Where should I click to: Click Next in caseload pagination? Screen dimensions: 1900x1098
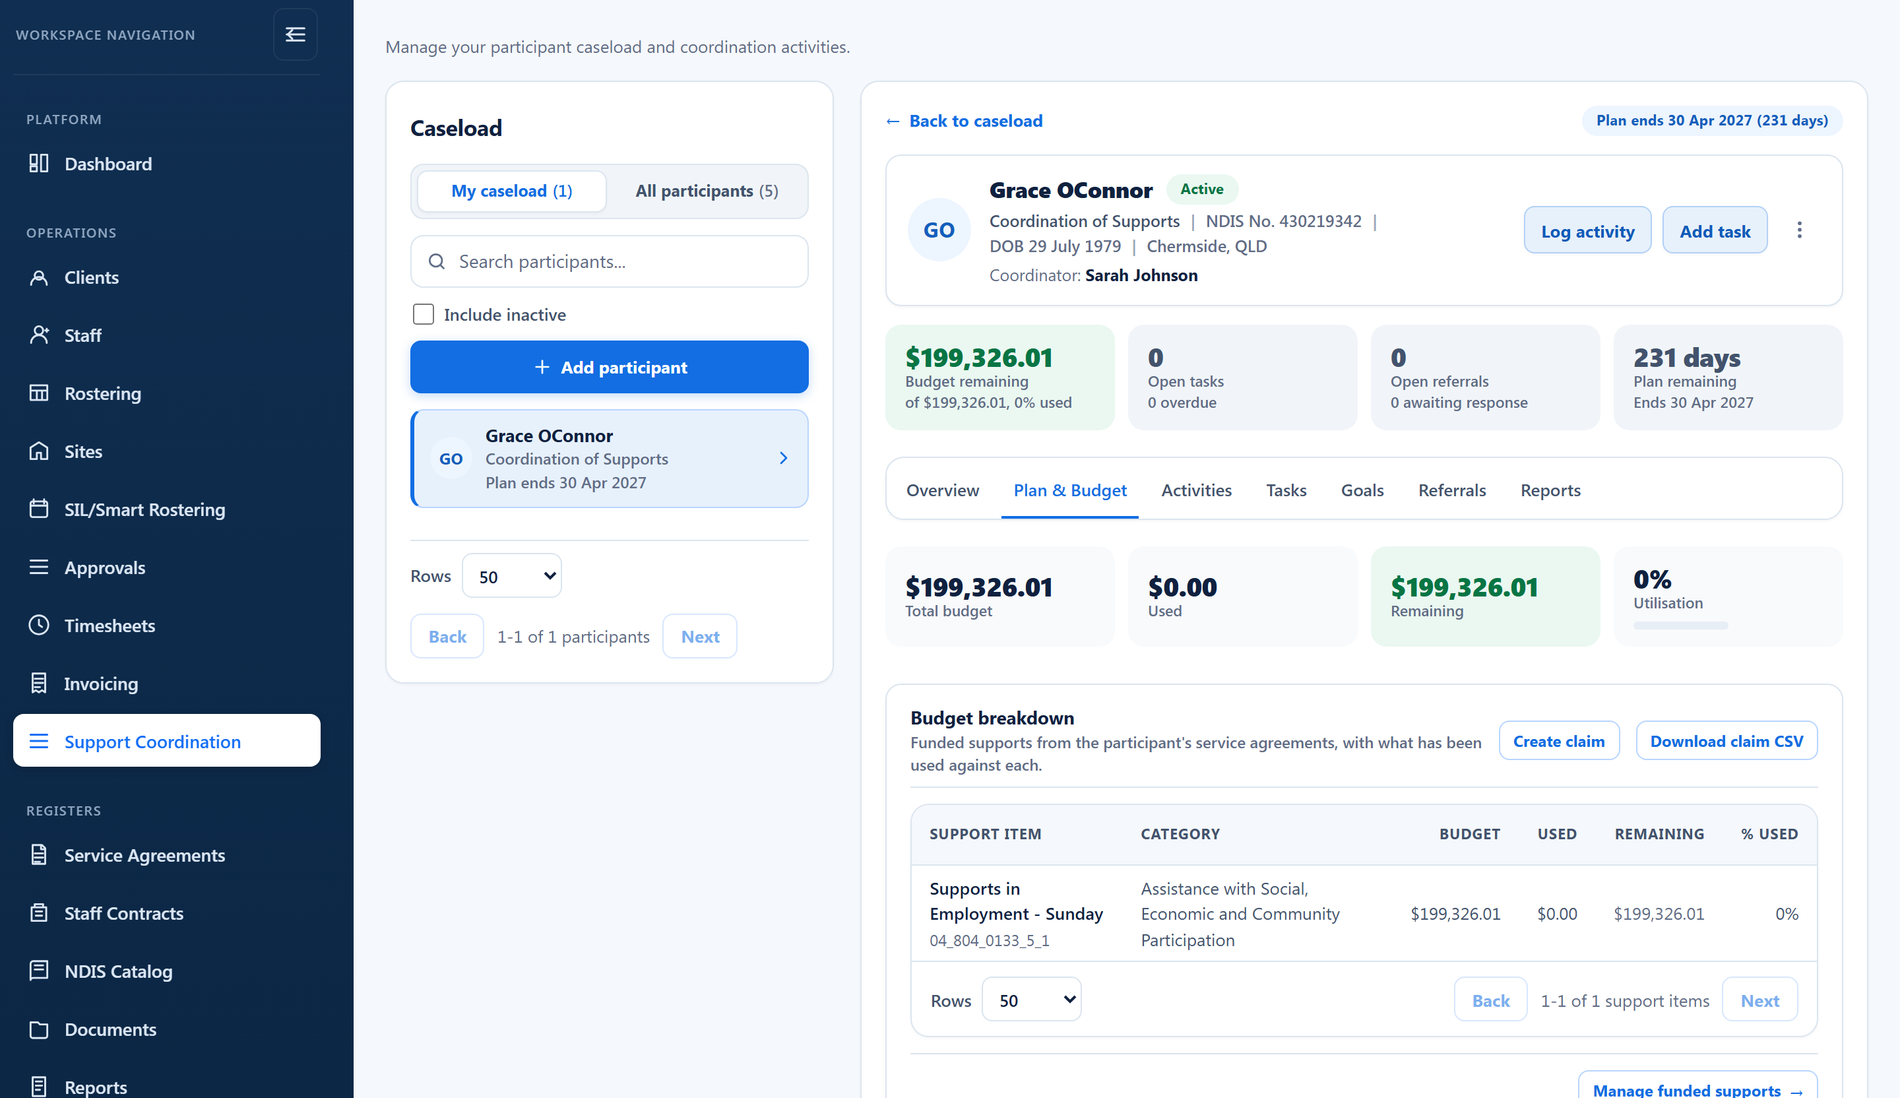coord(700,636)
